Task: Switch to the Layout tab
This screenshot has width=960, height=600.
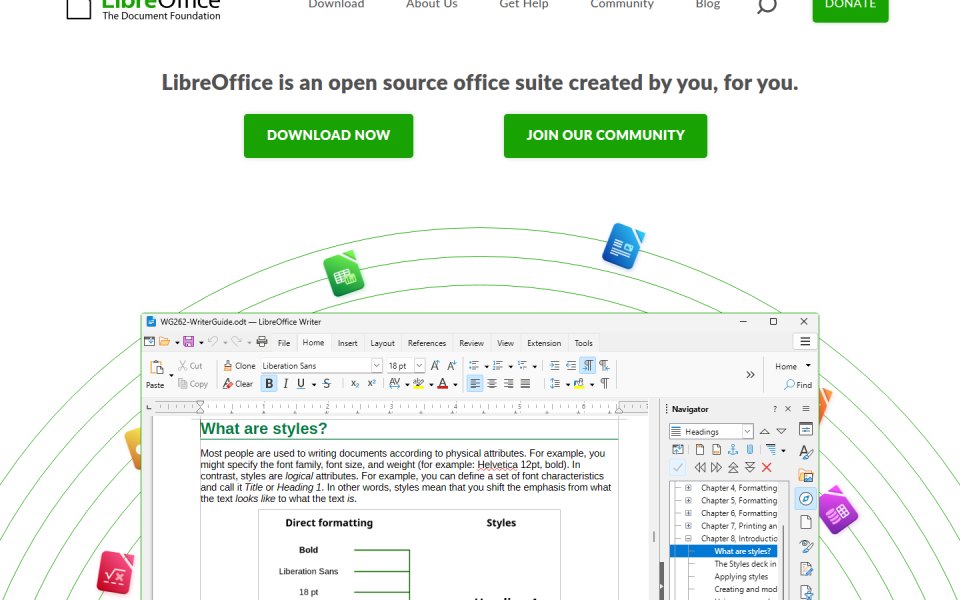Action: [383, 343]
